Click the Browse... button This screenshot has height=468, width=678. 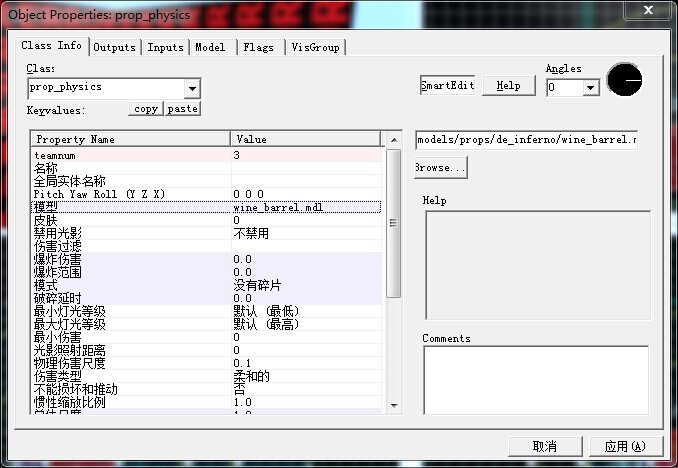coord(440,167)
